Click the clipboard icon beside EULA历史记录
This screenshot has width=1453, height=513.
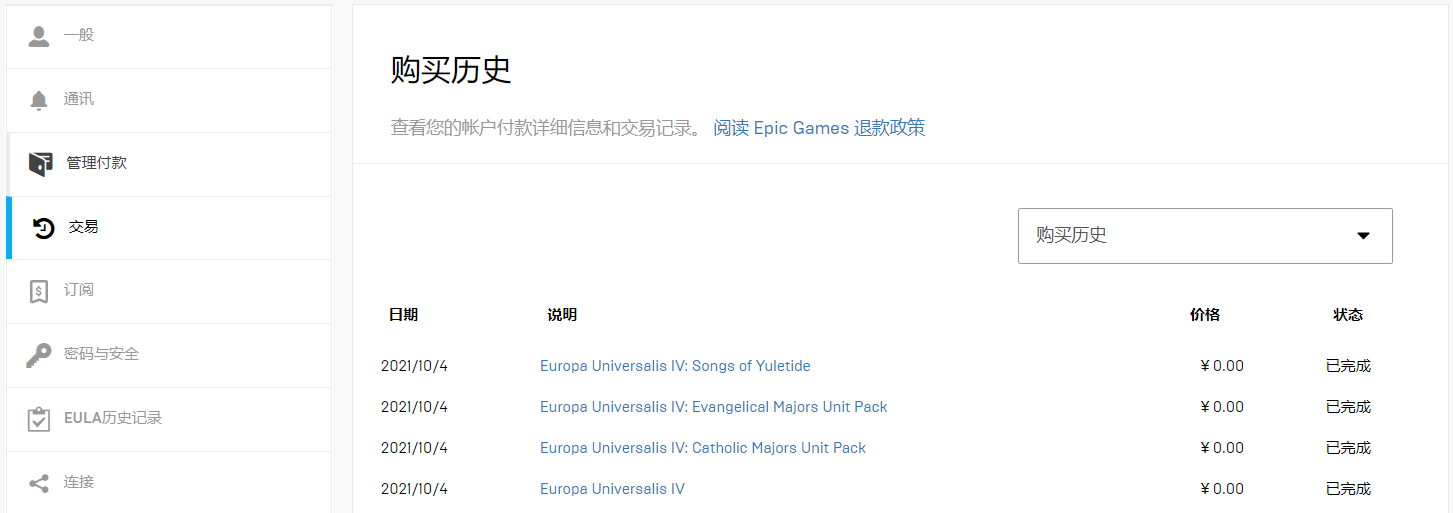[x=39, y=419]
